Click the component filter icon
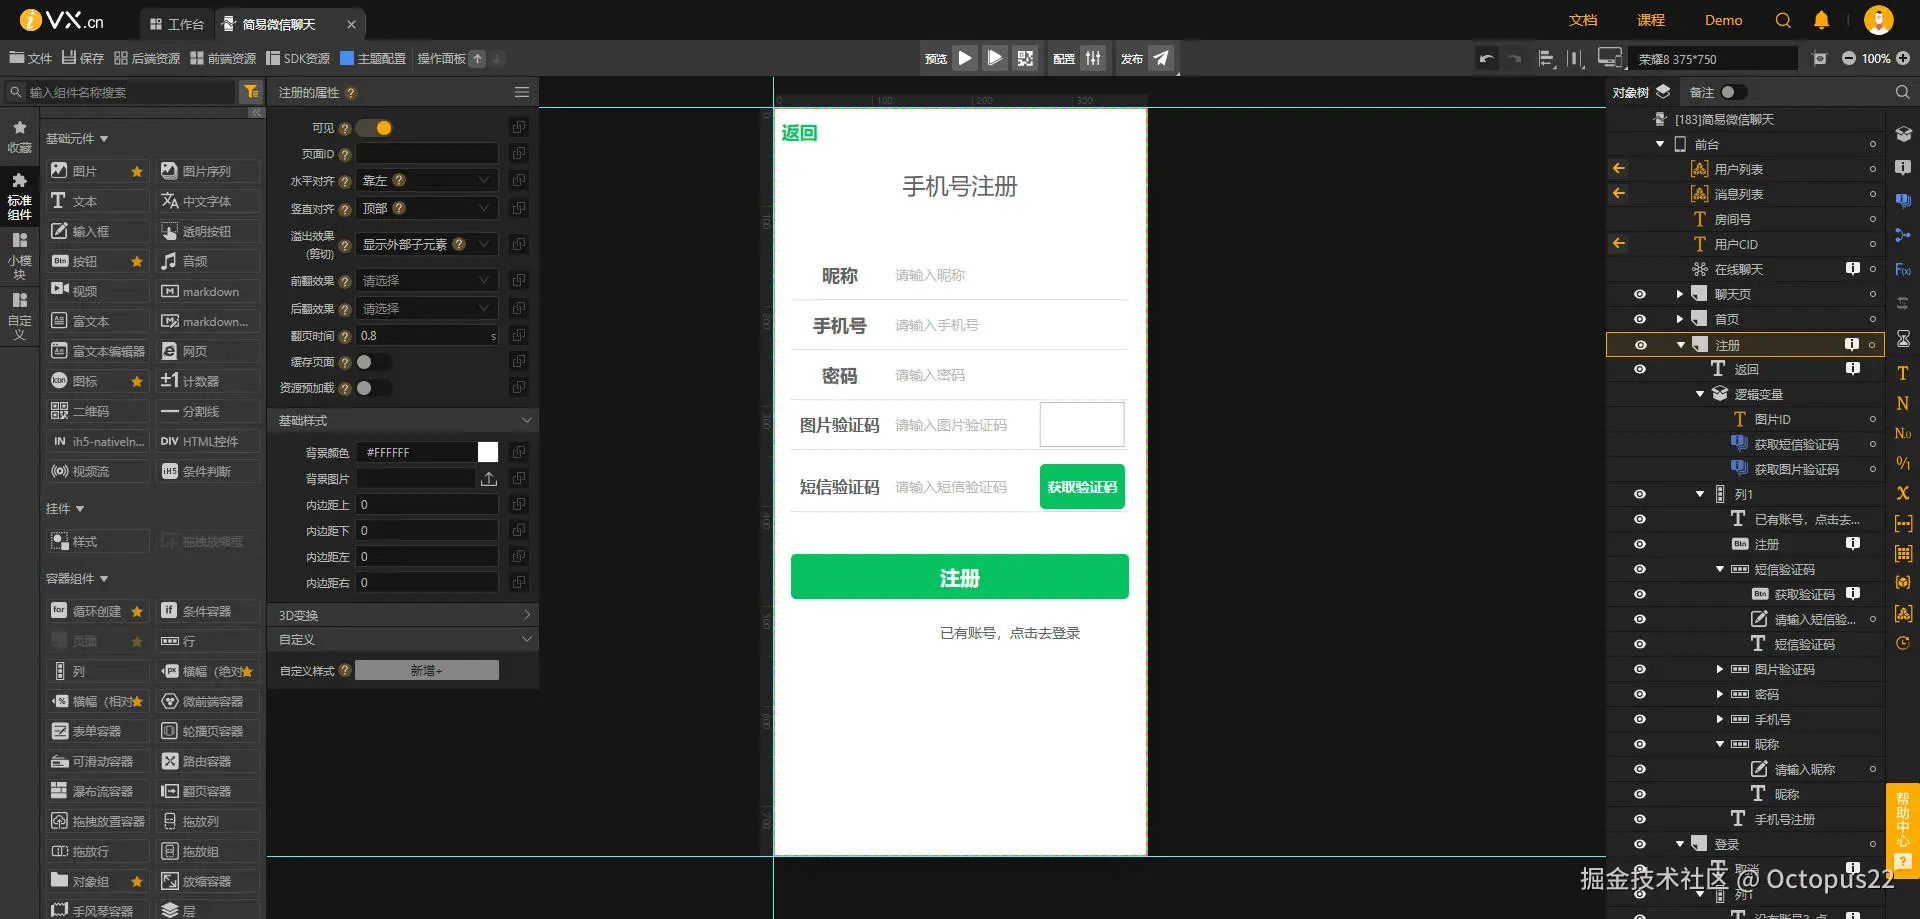The image size is (1920, 919). tap(250, 92)
